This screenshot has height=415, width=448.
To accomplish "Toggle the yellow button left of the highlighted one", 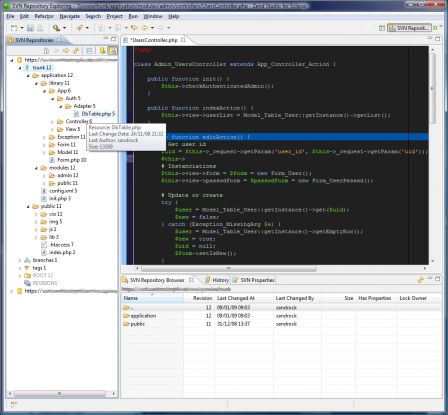I will click(103, 51).
